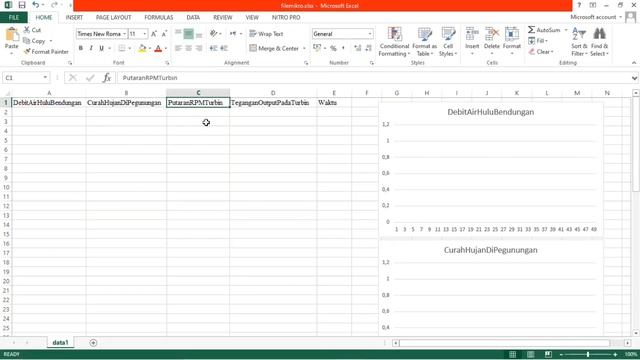This screenshot has height=360, width=640.
Task: Undo the last action
Action: pyautogui.click(x=36, y=5)
